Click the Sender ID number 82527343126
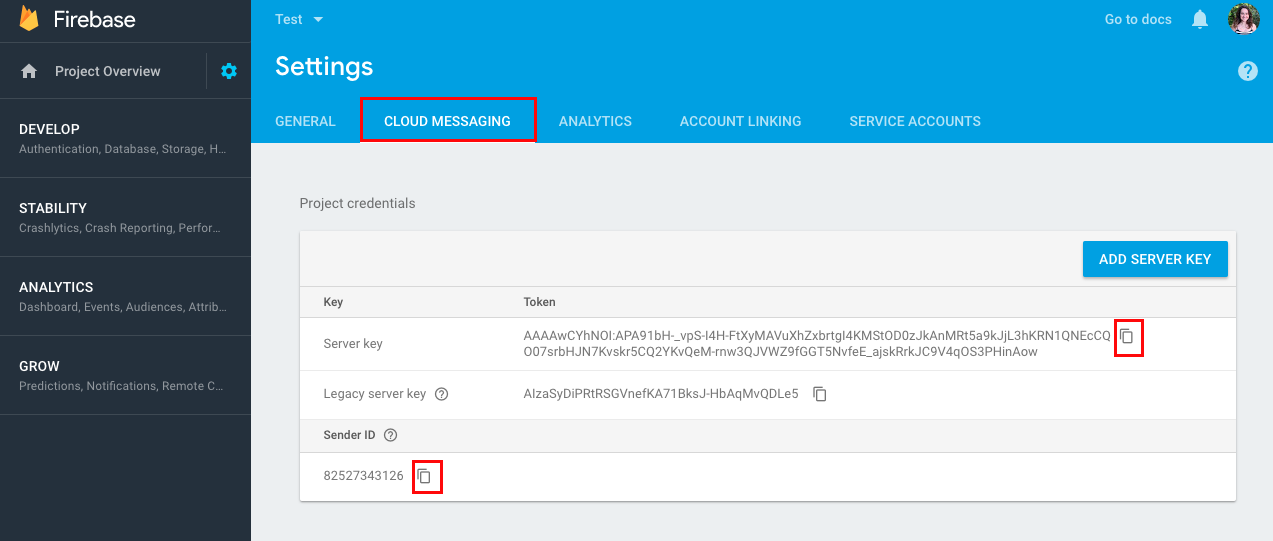 [364, 476]
